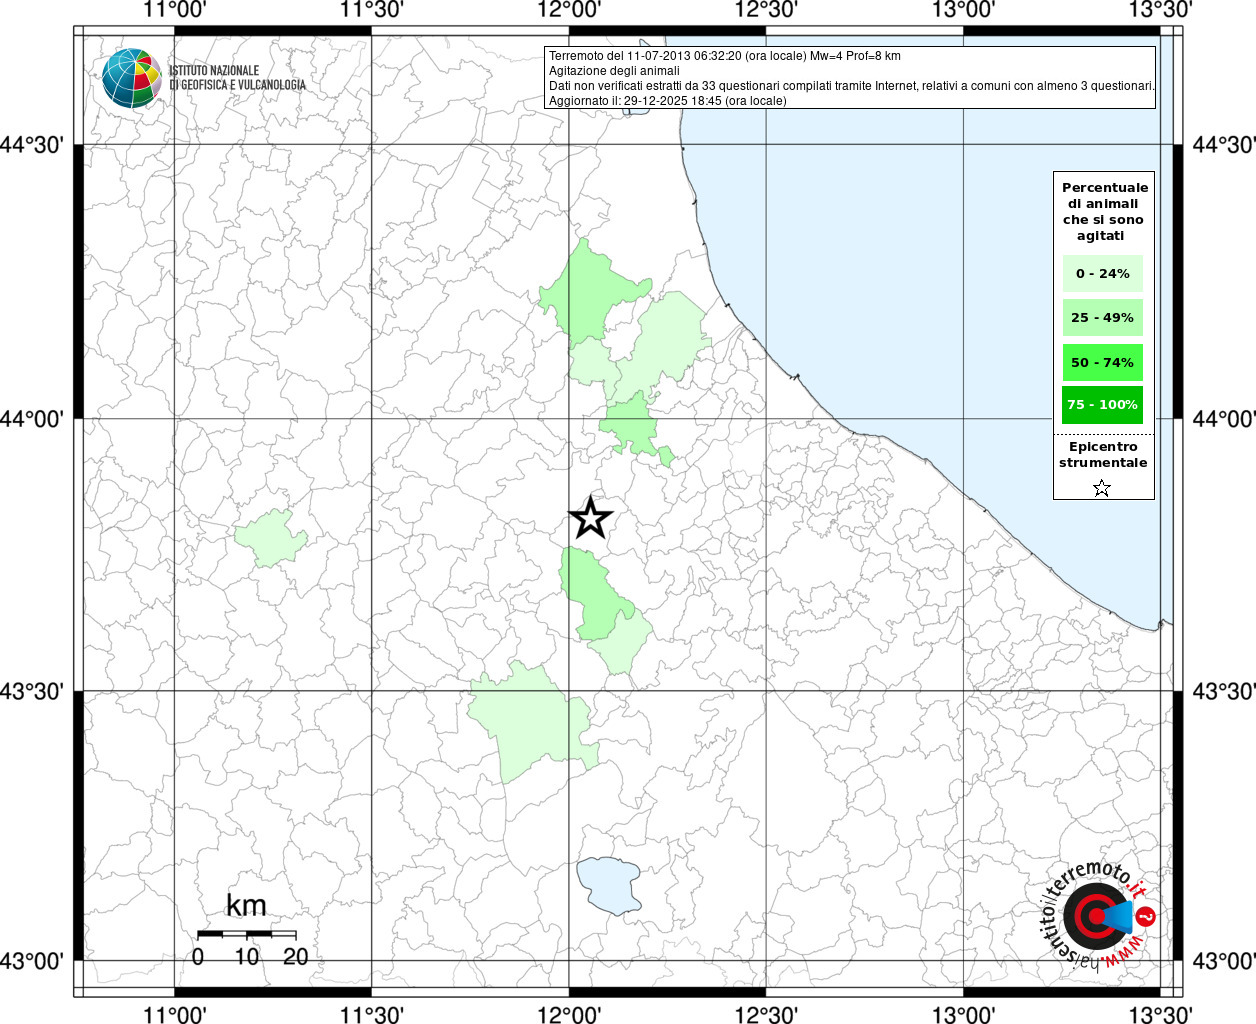
Task: Select the 75 - 100% legend swatch
Action: pyautogui.click(x=1102, y=405)
